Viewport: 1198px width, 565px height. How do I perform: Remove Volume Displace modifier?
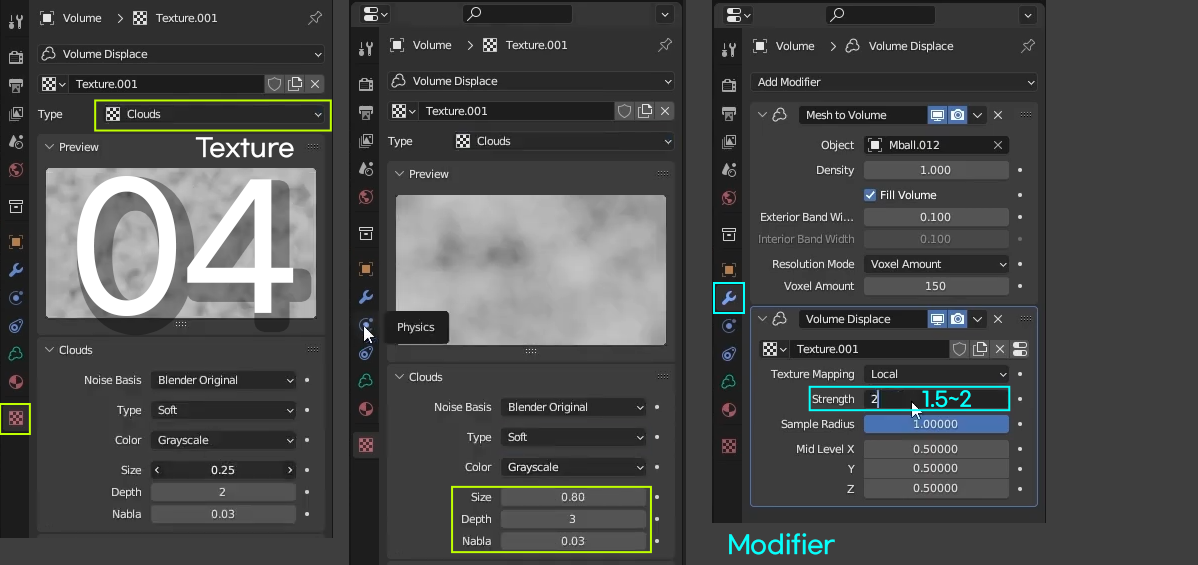point(998,319)
